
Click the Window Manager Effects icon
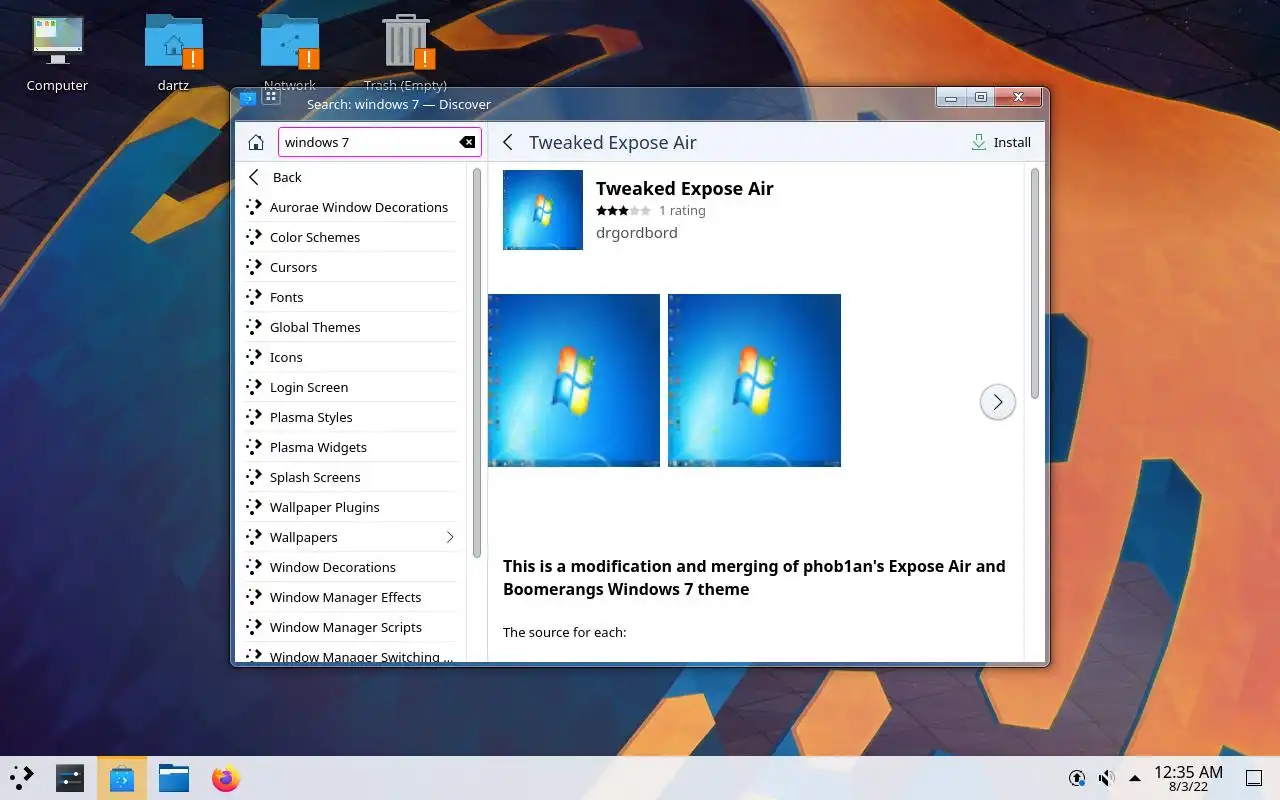pos(254,597)
